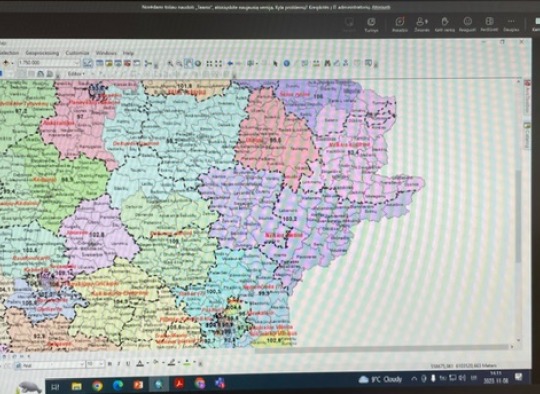Open the Search window icon
This screenshot has height=394, width=540.
pos(118,63)
